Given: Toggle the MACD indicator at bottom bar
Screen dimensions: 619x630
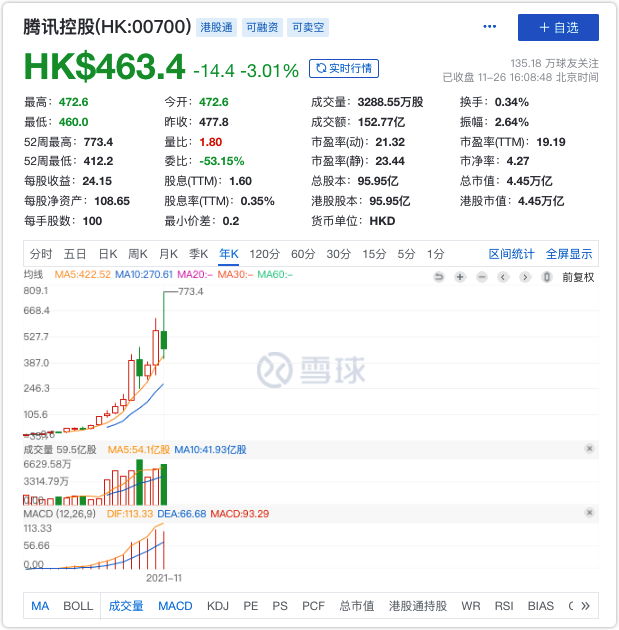Looking at the screenshot, I should (x=175, y=605).
